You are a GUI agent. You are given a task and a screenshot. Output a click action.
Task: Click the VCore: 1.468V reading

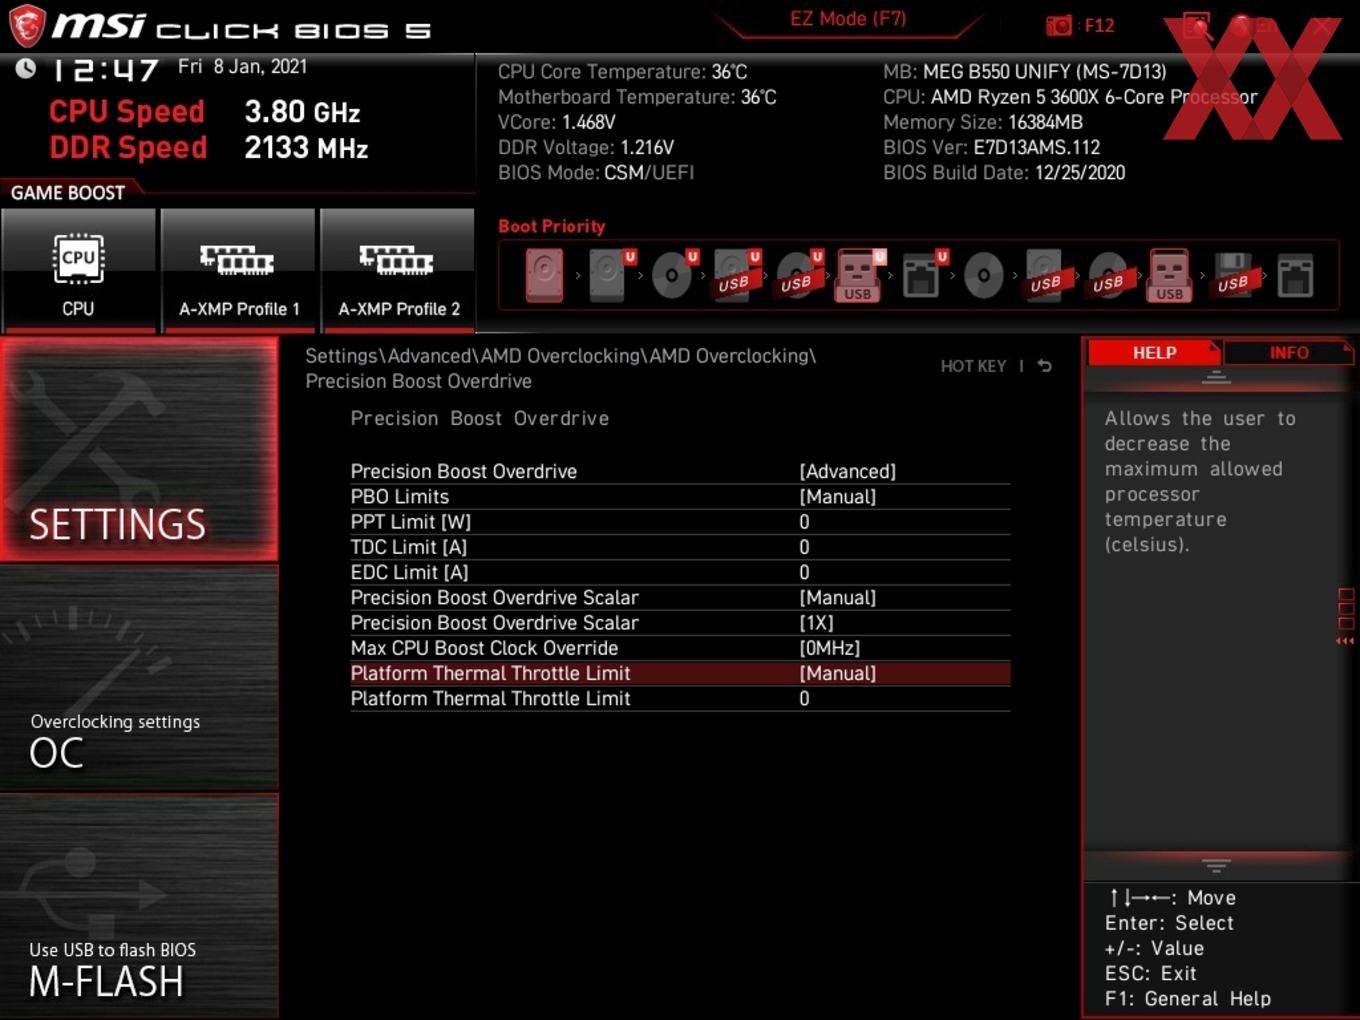point(557,122)
